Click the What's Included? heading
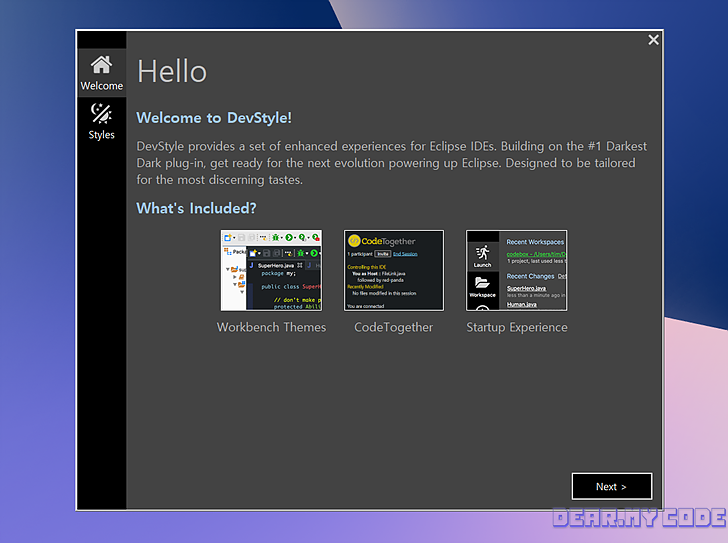The image size is (728, 543). tap(196, 208)
